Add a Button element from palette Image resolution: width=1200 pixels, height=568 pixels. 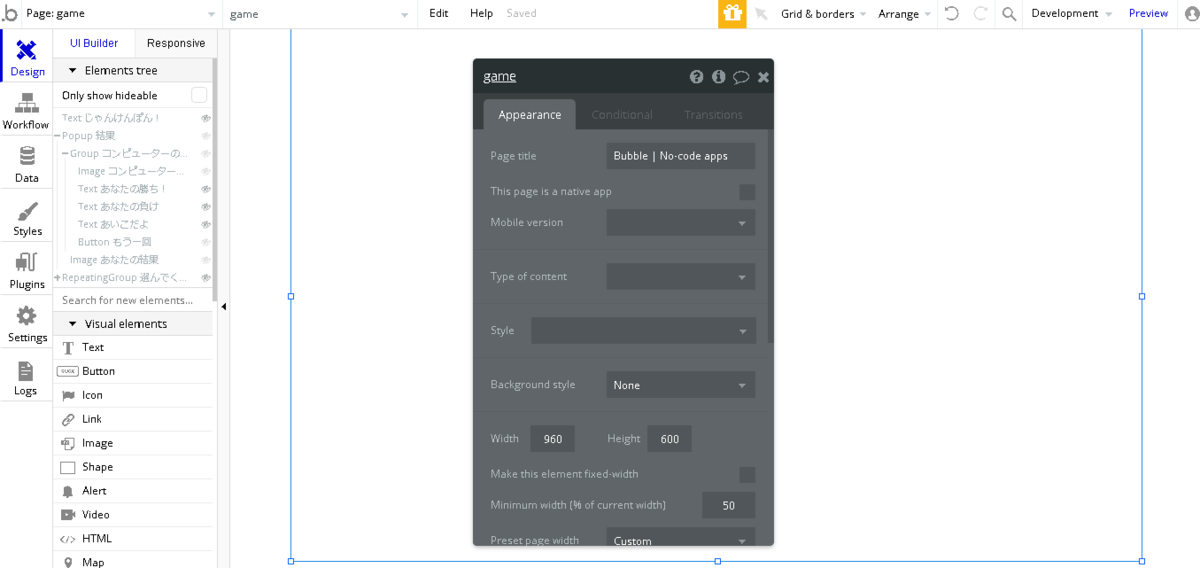133,371
